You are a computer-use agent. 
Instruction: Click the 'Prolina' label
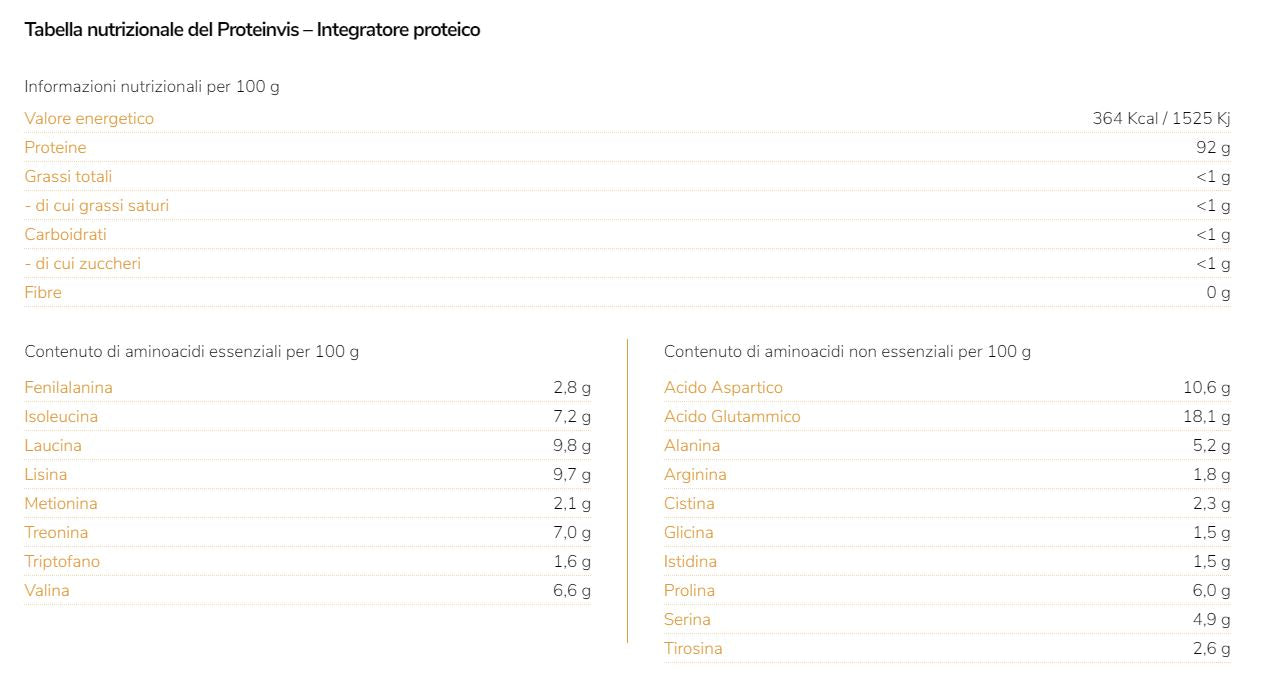pos(689,590)
